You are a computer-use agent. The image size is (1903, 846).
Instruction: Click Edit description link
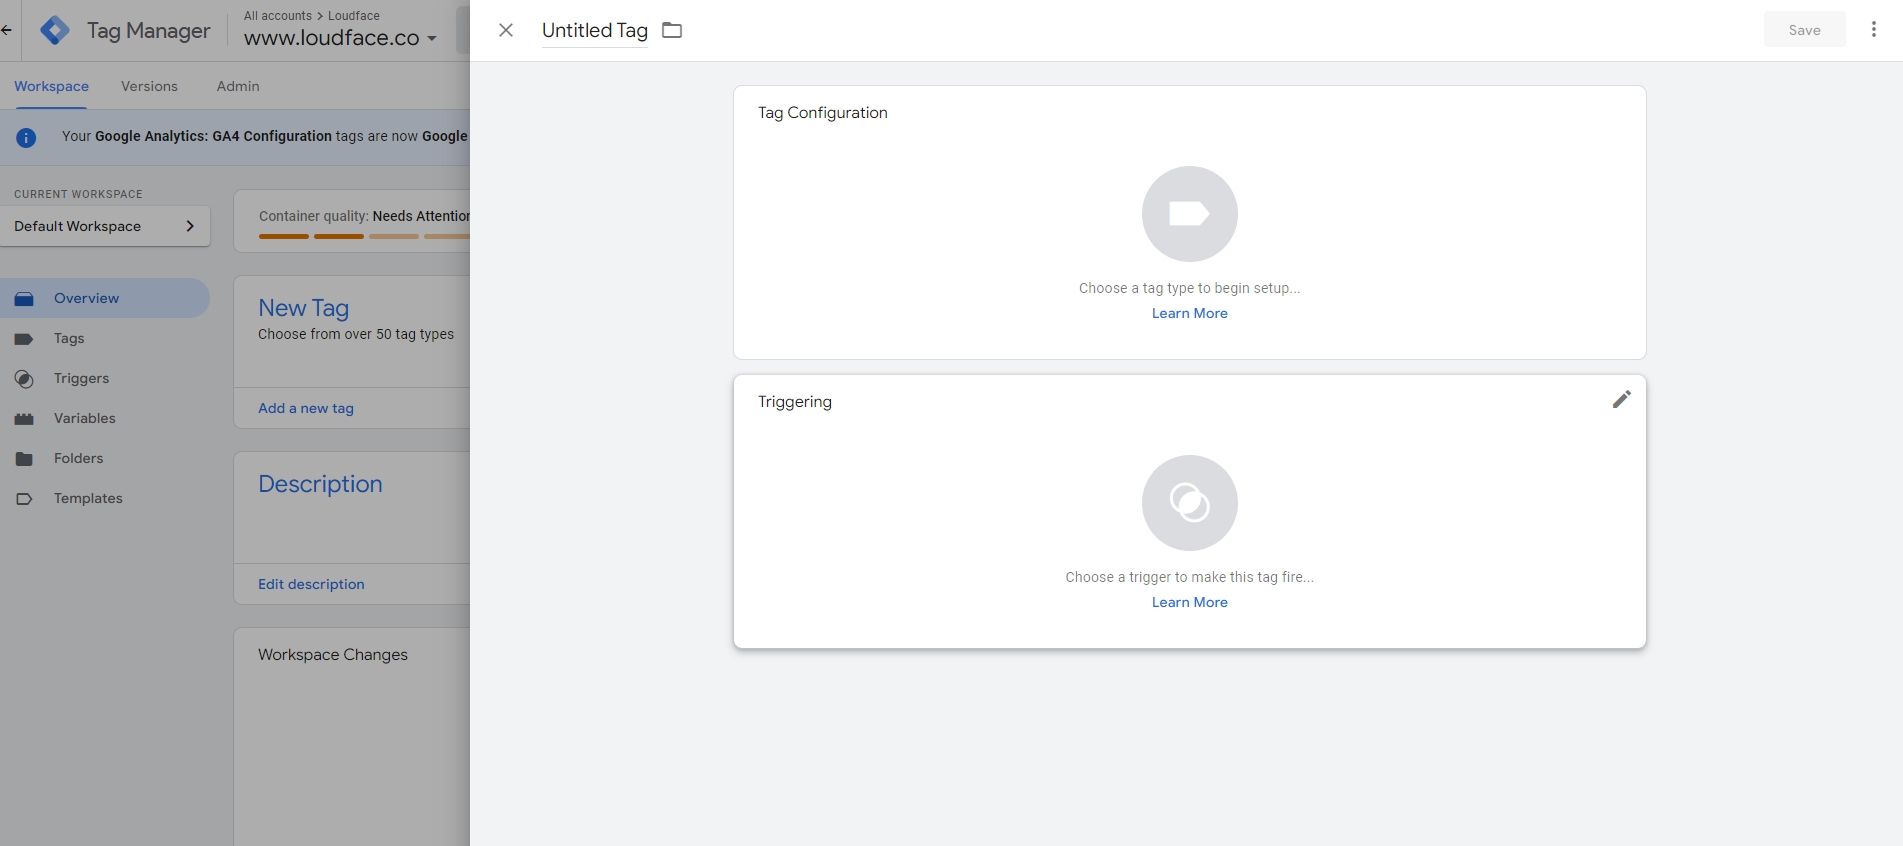311,584
